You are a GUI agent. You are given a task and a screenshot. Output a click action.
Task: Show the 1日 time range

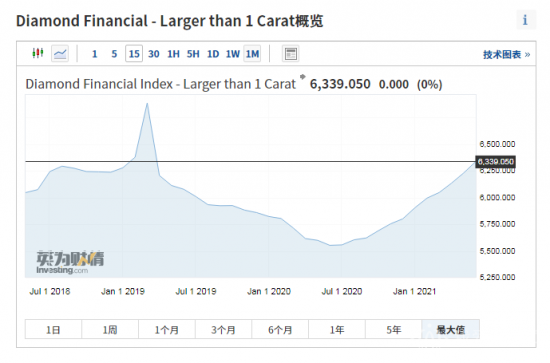[53, 329]
